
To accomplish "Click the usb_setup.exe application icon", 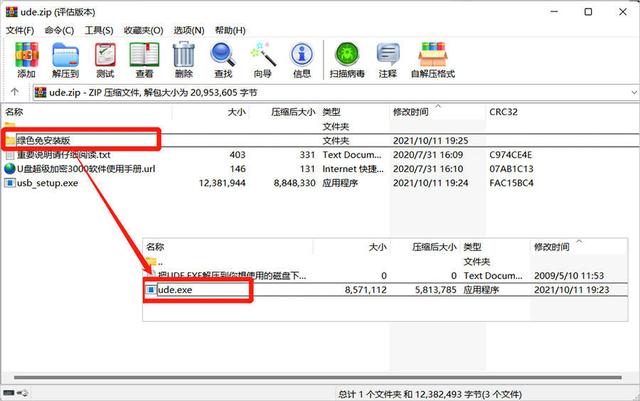I will coord(10,183).
